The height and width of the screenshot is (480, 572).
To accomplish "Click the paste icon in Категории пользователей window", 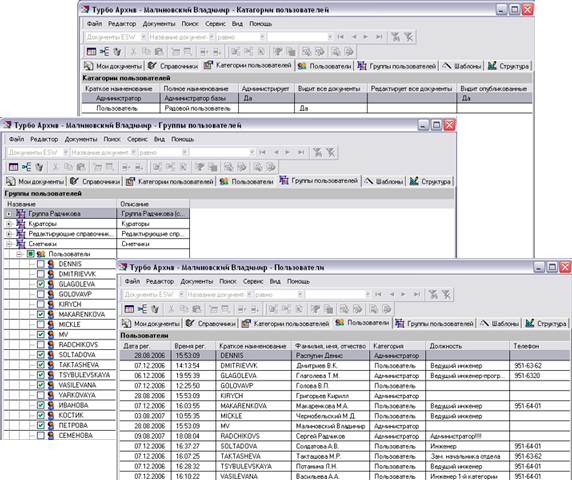I will point(159,52).
